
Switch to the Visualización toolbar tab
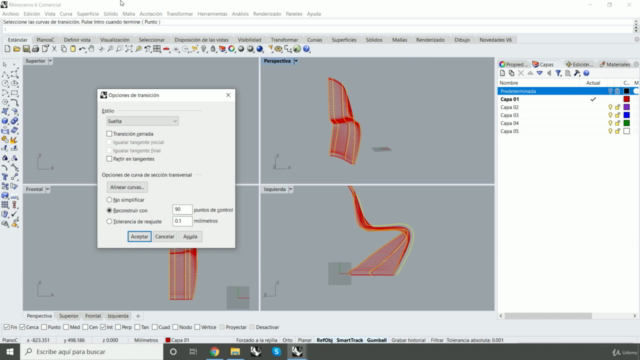[x=115, y=40]
